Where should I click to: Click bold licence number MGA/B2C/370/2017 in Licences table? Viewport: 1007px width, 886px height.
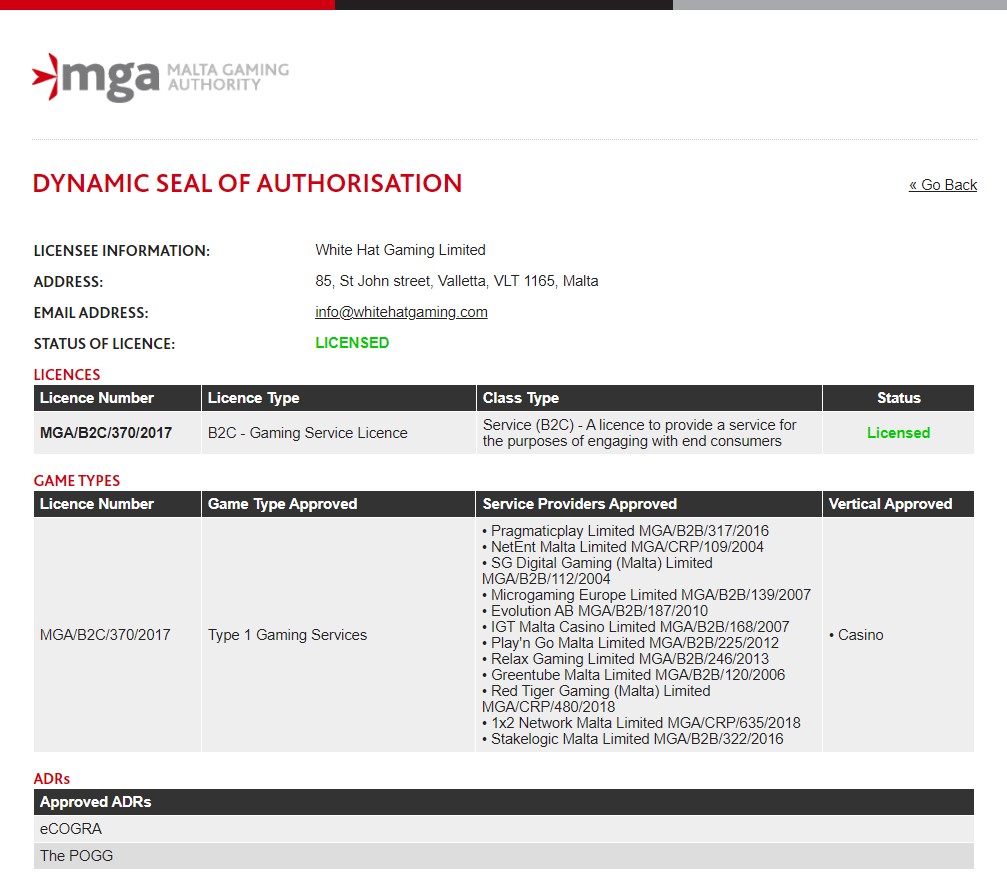click(x=106, y=433)
